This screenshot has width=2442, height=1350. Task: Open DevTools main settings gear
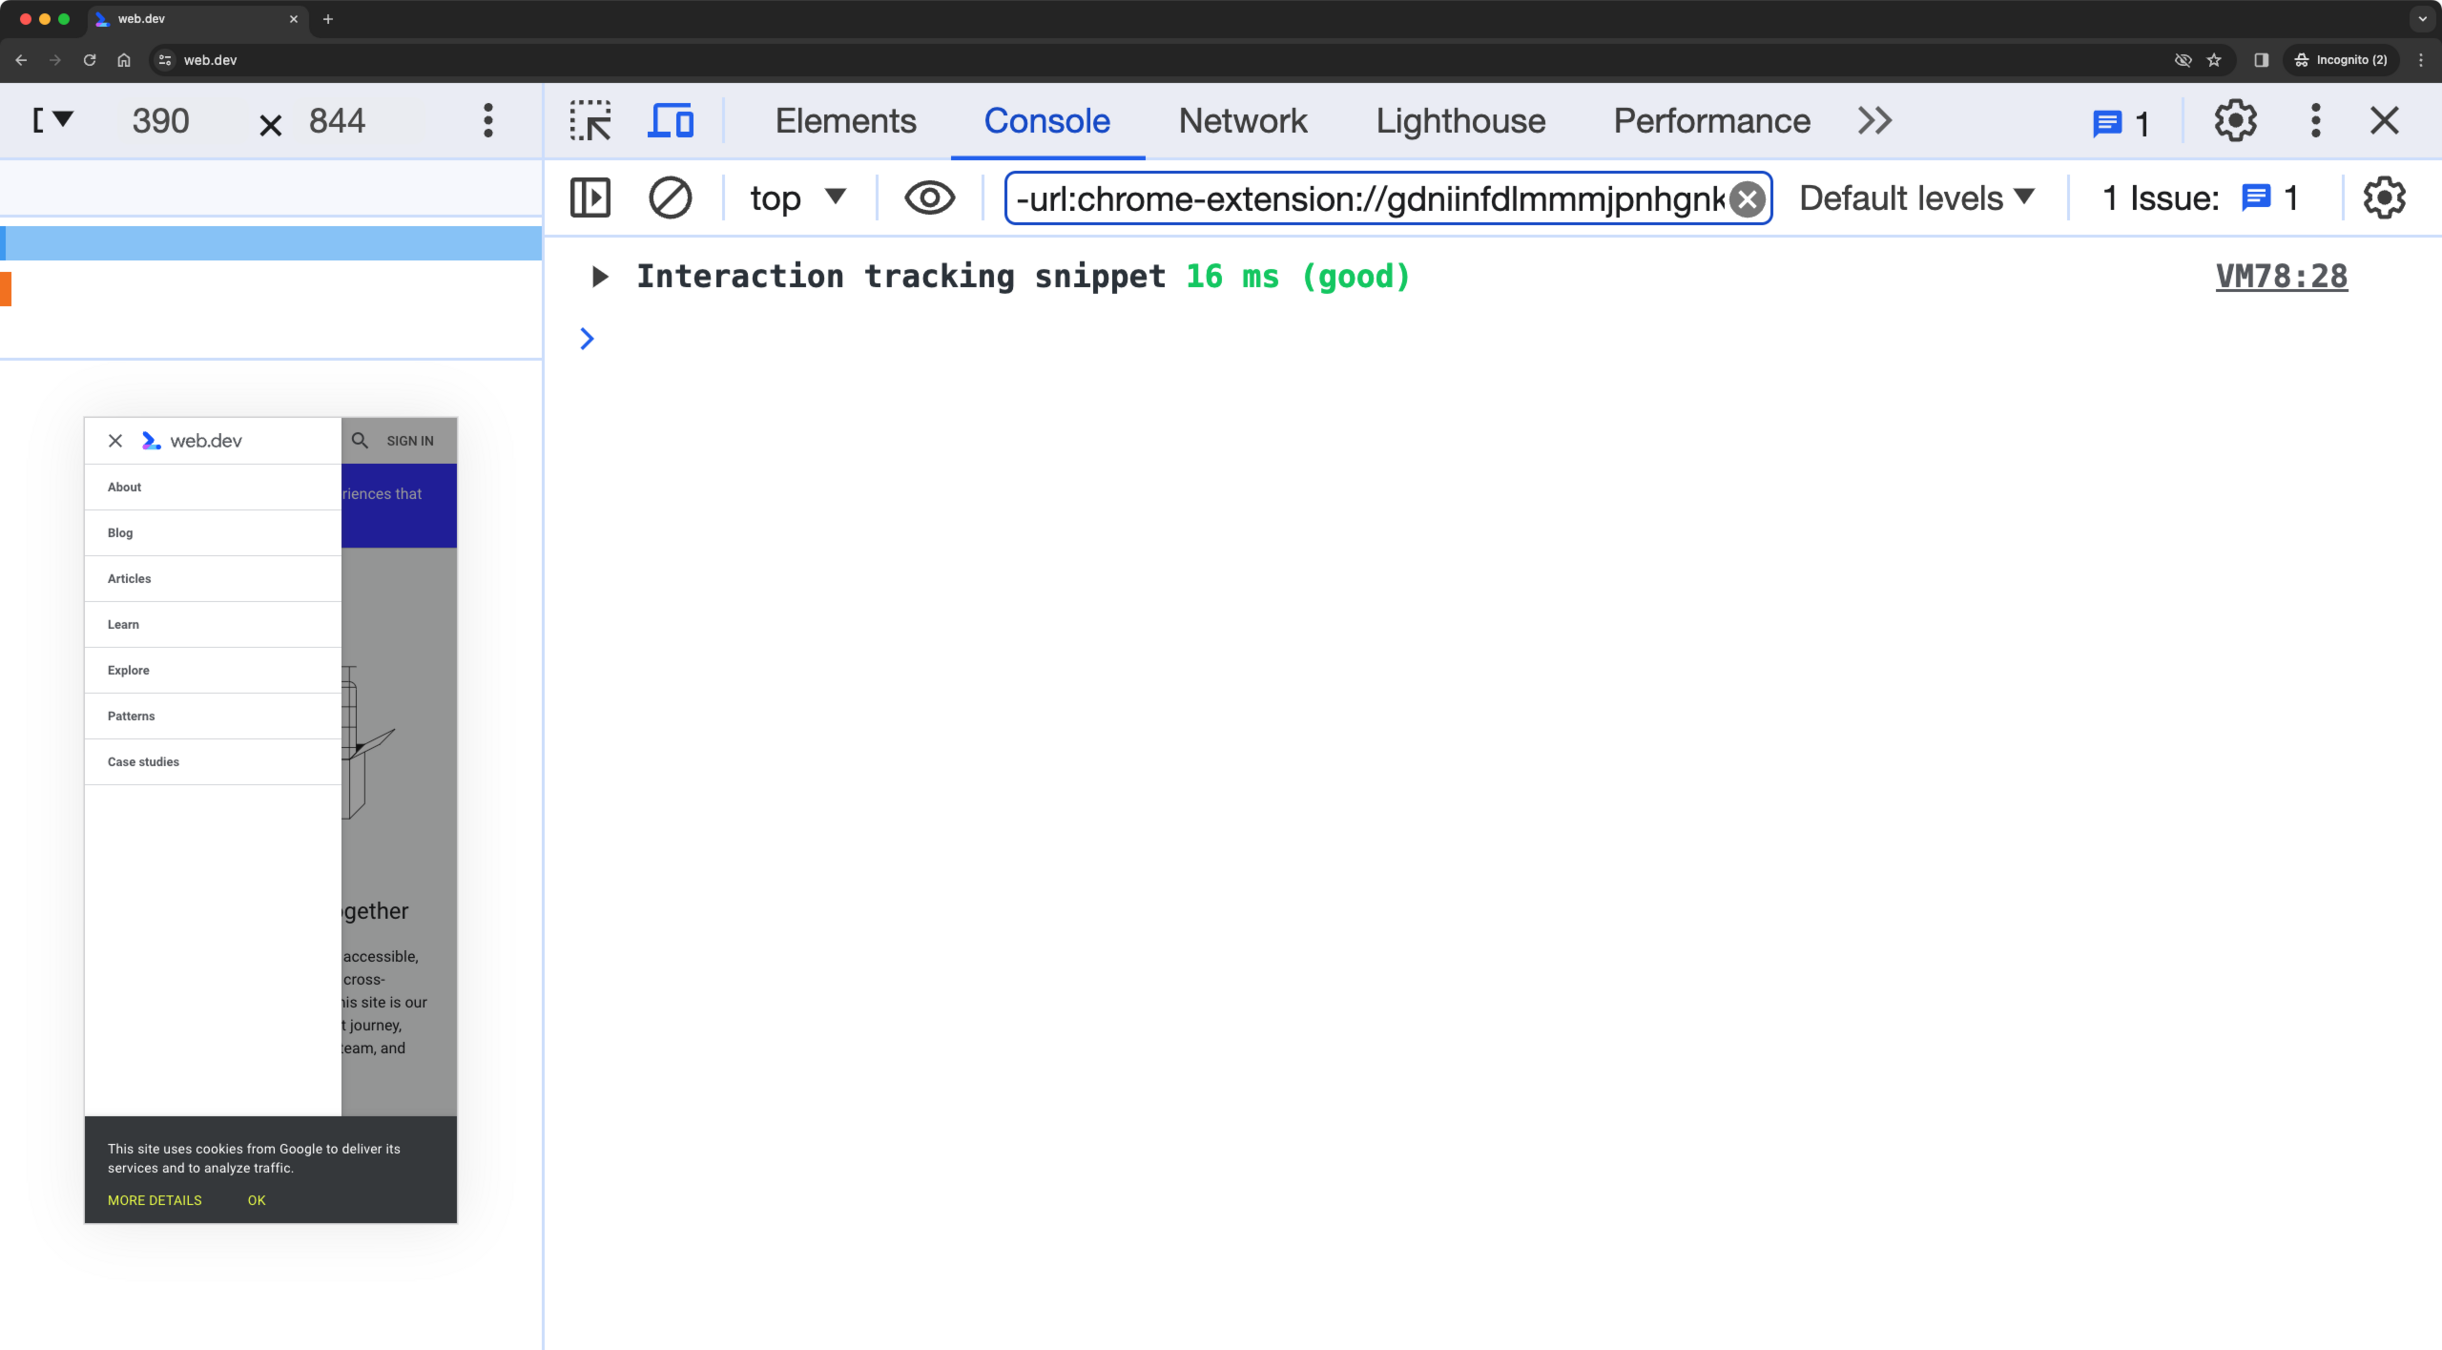[2235, 121]
